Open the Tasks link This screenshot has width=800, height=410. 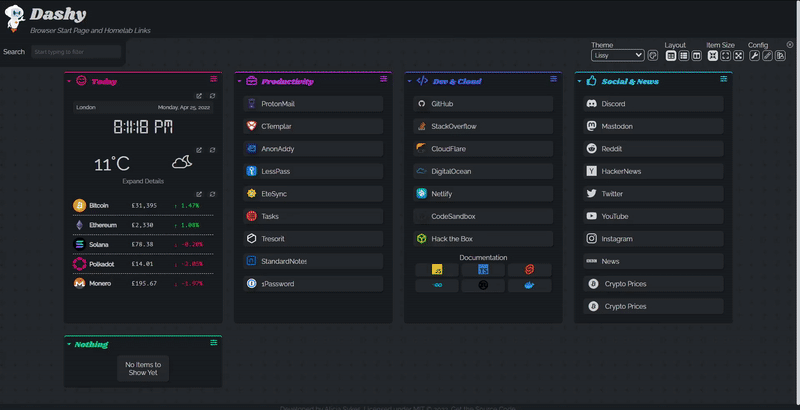tap(313, 216)
